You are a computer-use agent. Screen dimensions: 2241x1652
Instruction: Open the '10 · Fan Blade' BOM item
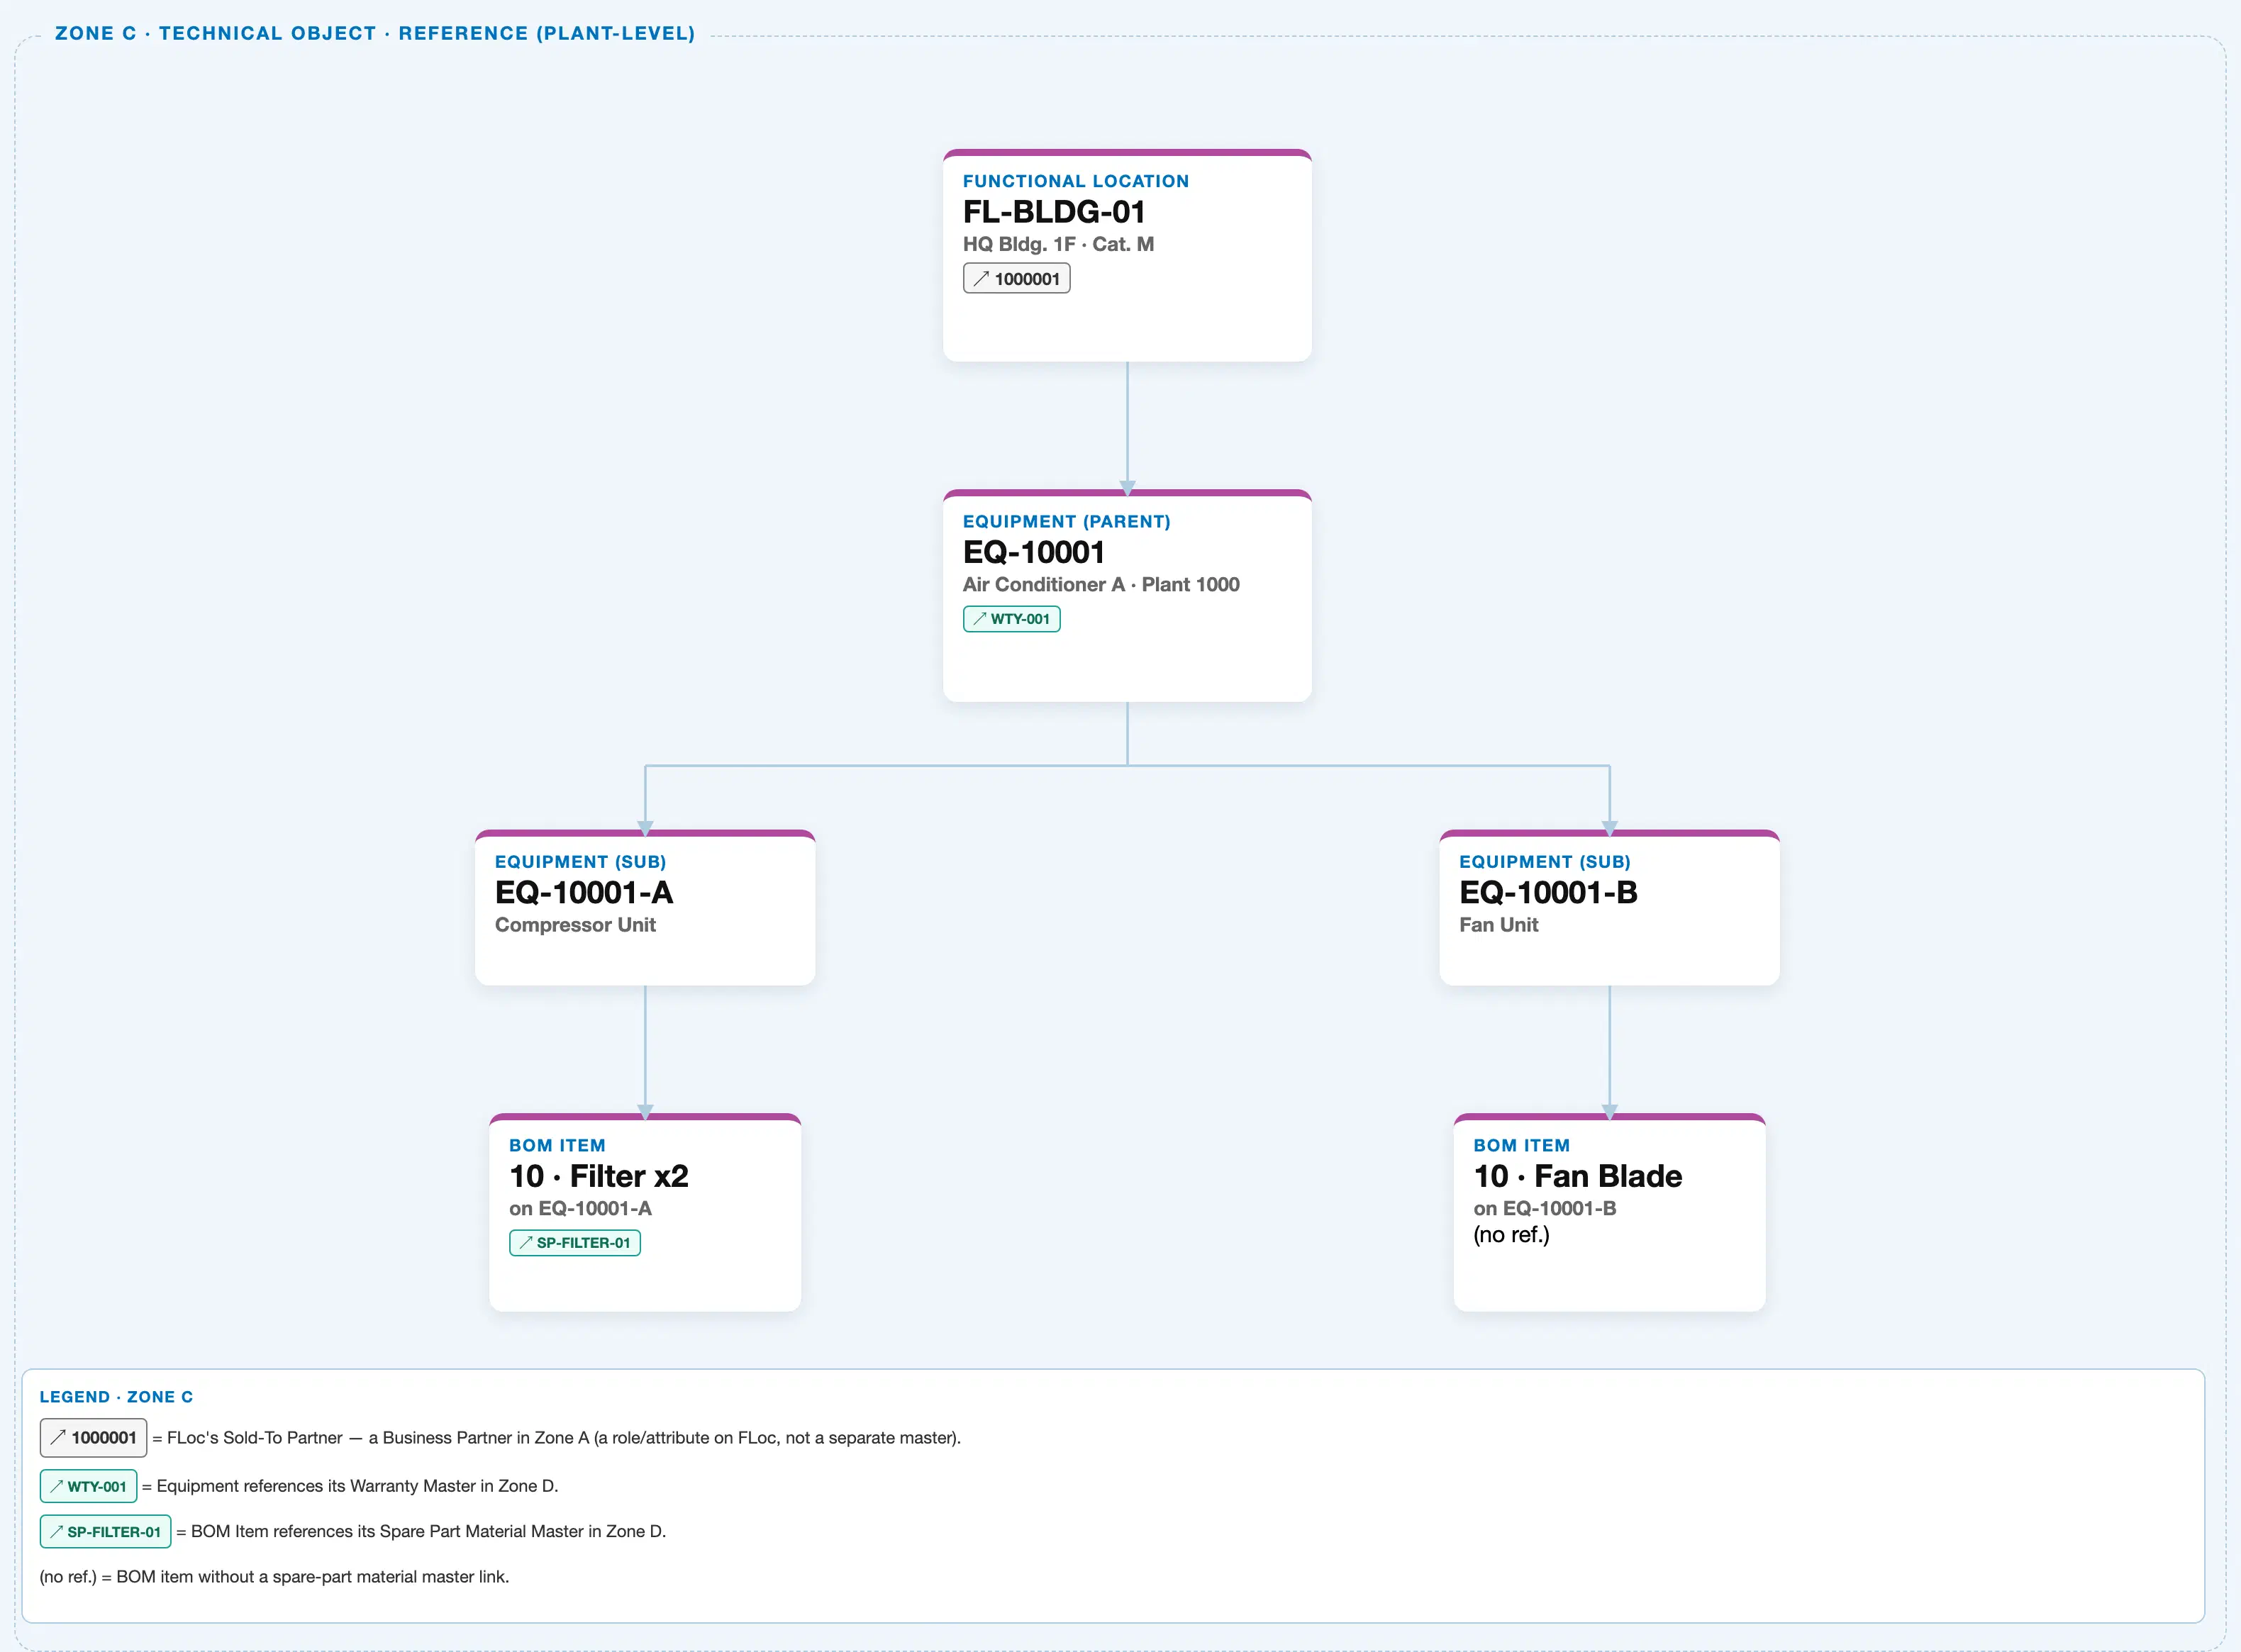[x=1578, y=1176]
